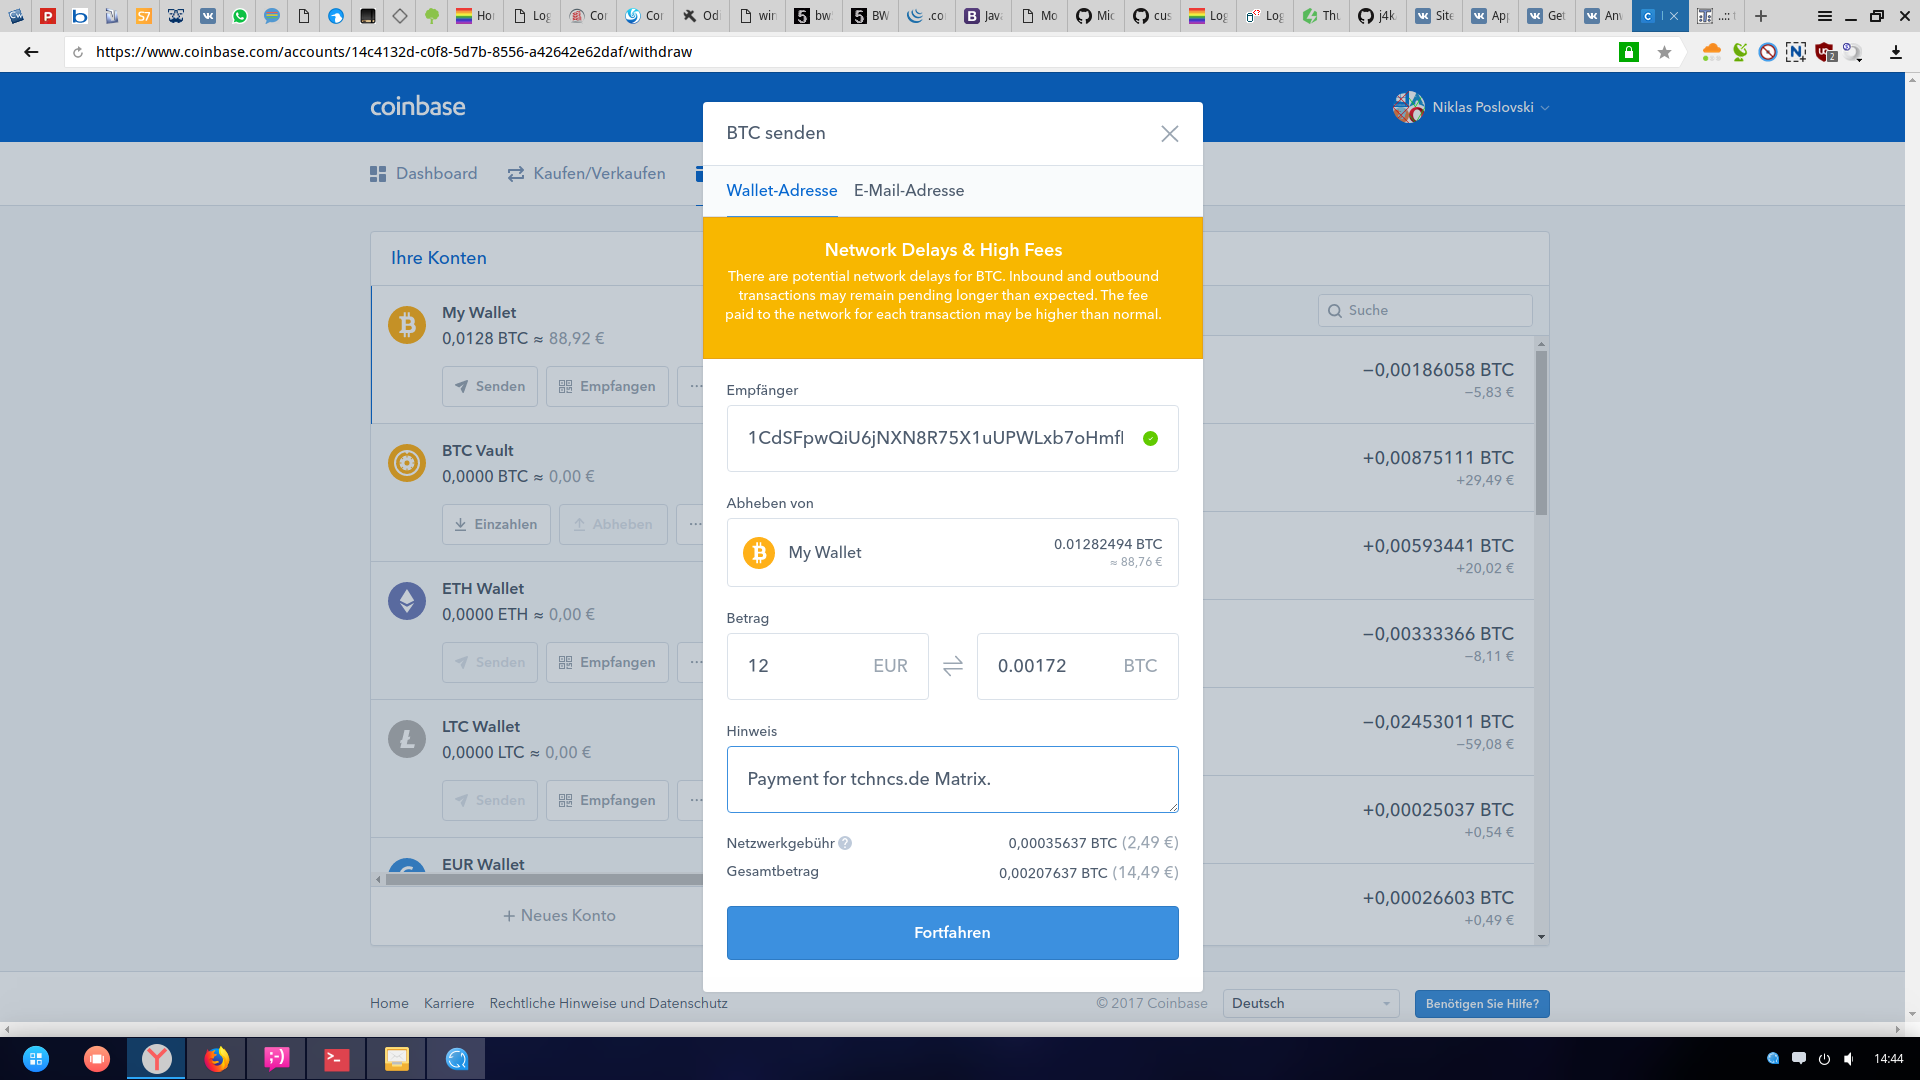Screen dimensions: 1920x1080
Task: Click the ETH Wallet icon
Action: pyautogui.click(x=406, y=601)
